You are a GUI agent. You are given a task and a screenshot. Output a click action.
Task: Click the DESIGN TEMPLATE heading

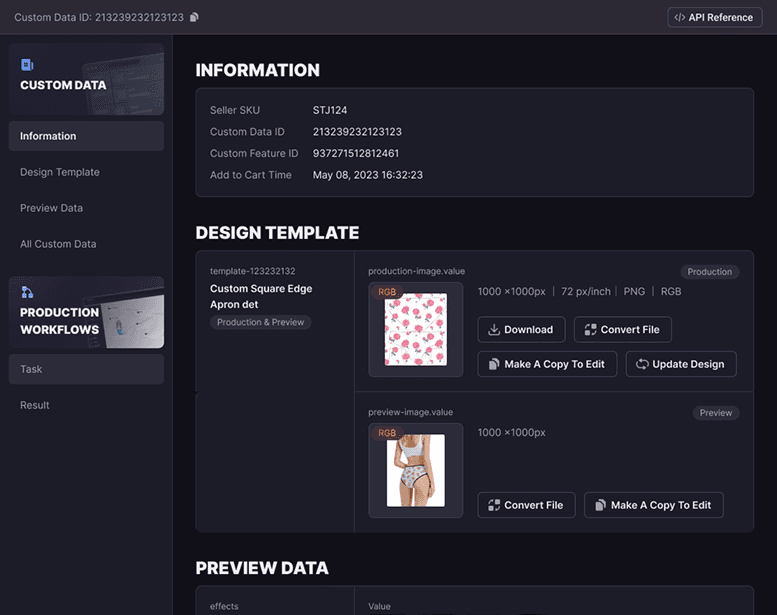[x=278, y=233]
